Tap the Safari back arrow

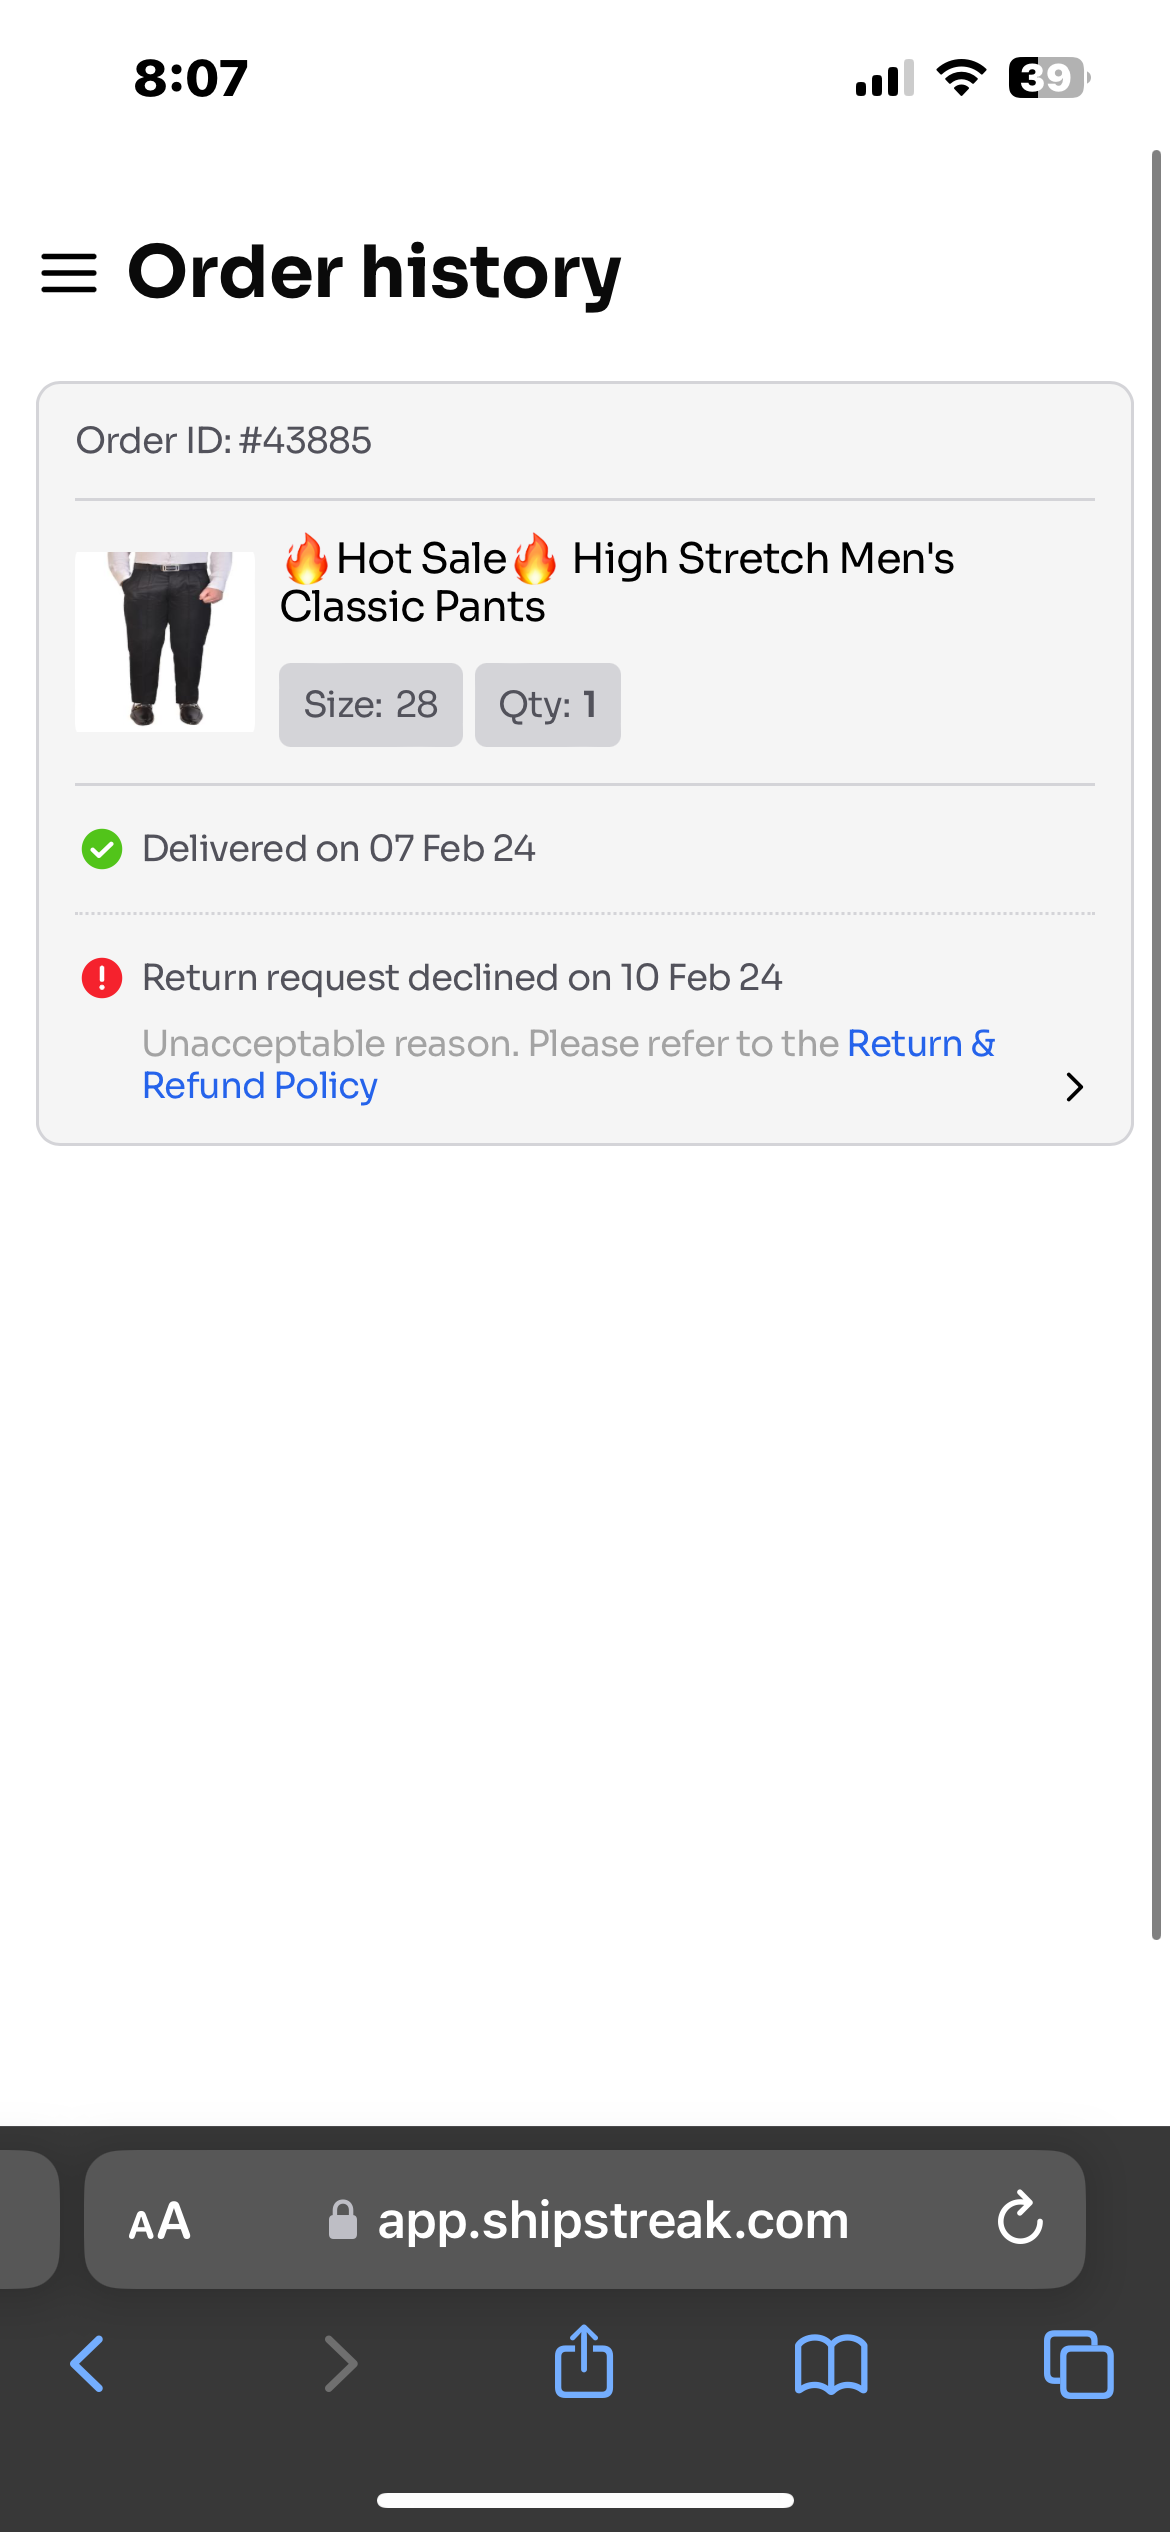[x=88, y=2364]
